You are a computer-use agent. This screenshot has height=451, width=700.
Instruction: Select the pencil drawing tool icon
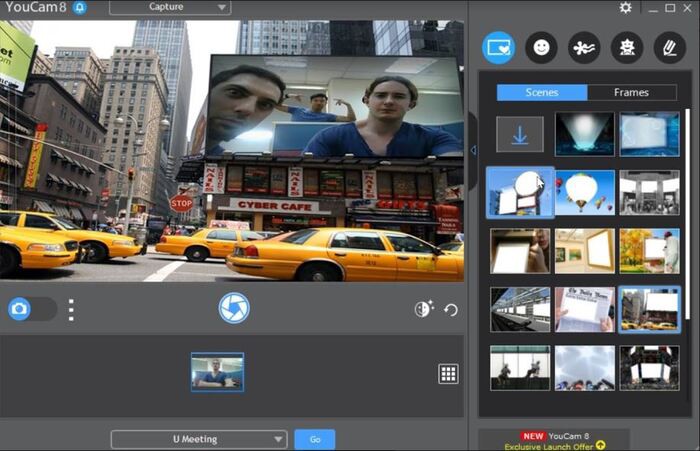tap(668, 47)
